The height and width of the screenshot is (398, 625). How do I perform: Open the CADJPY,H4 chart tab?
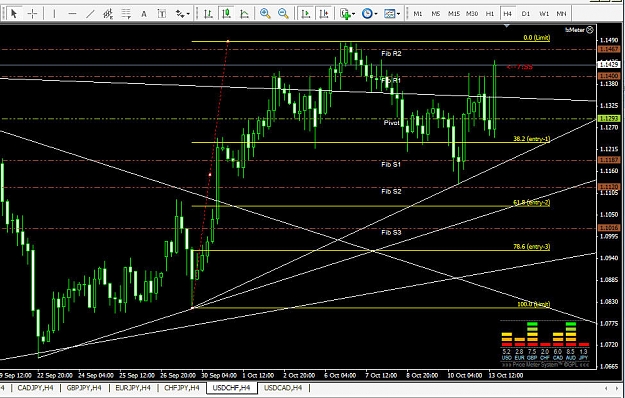(x=35, y=388)
